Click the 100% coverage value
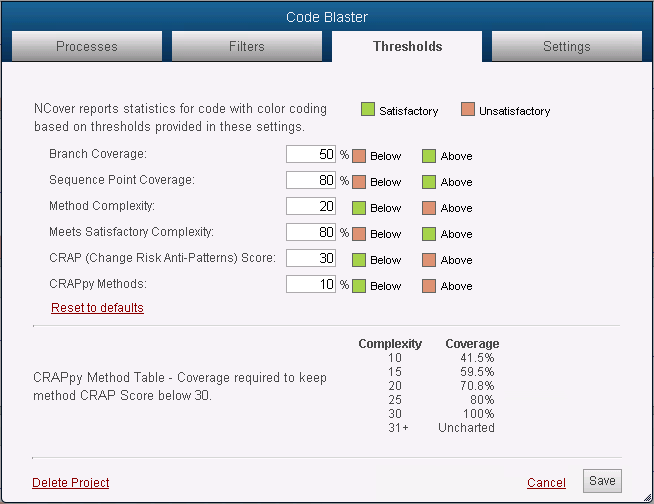 click(x=478, y=414)
